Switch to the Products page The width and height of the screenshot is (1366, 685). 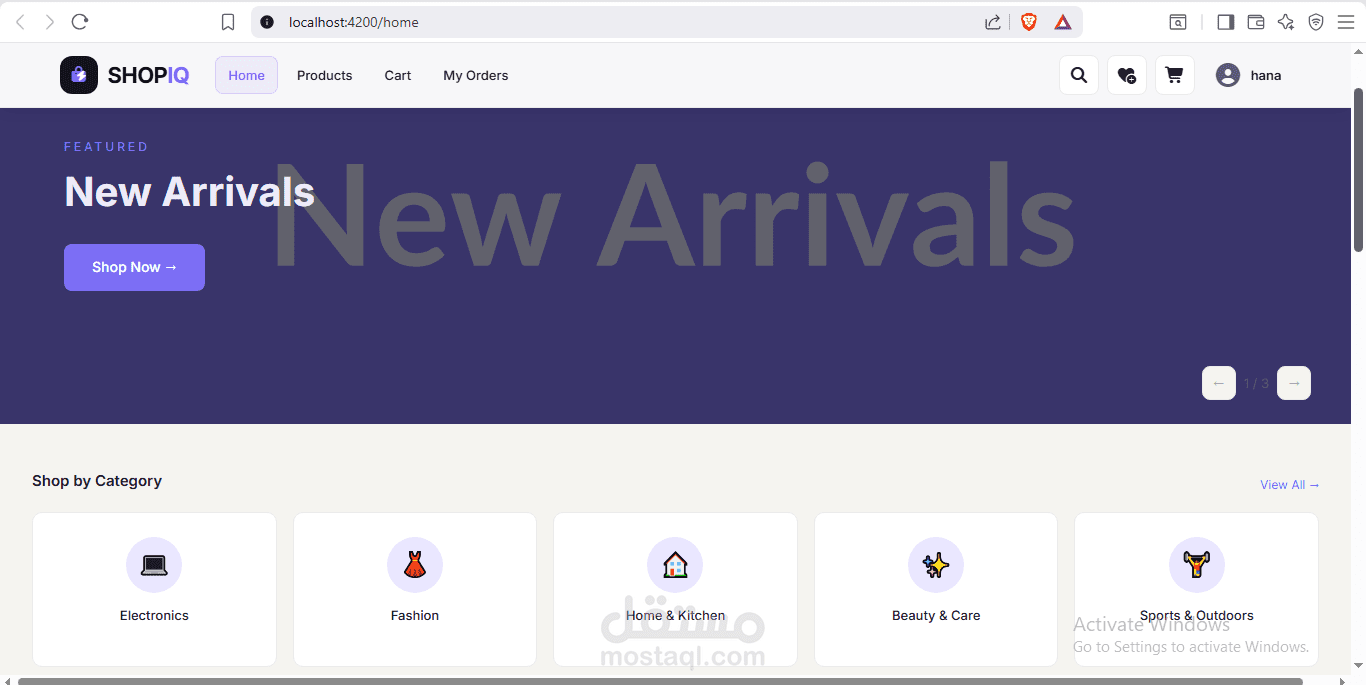pos(324,75)
